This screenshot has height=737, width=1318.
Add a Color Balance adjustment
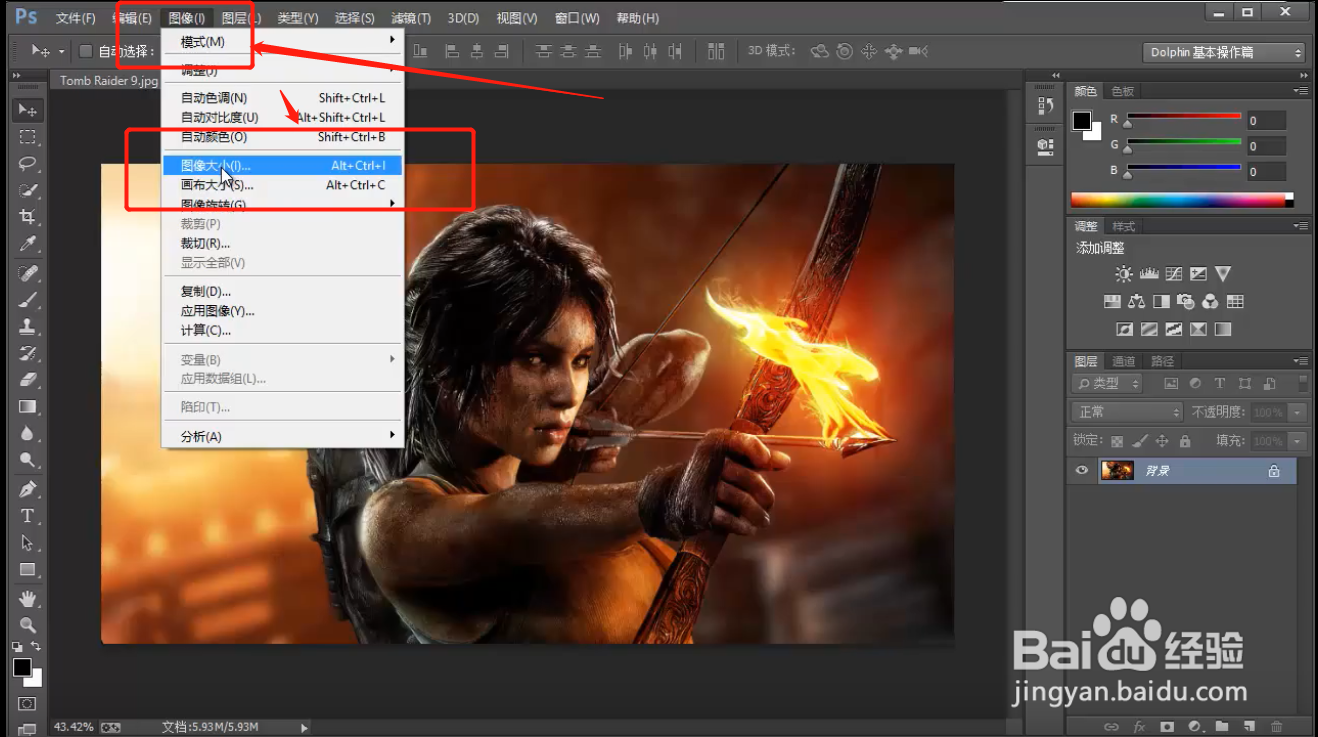click(1136, 301)
